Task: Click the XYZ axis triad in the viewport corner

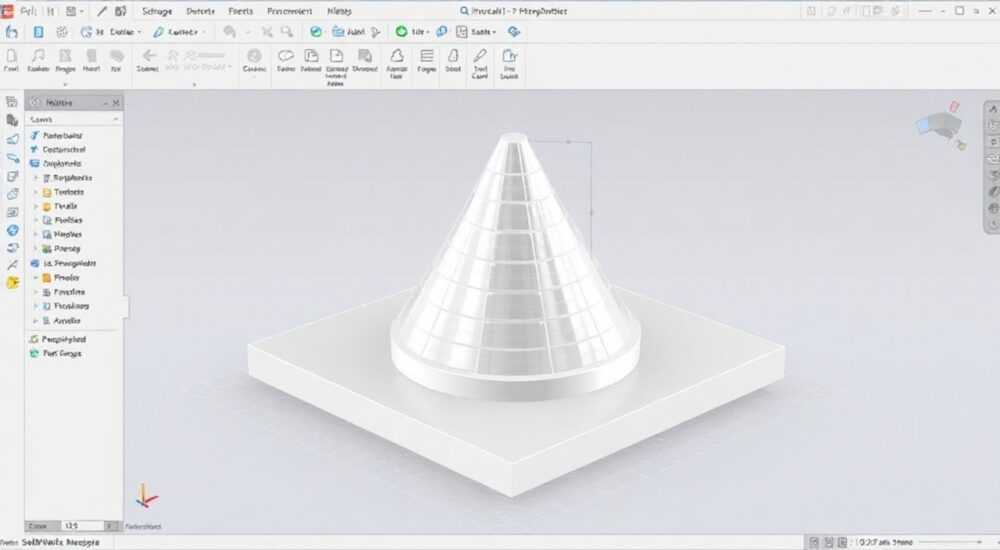Action: coord(146,496)
